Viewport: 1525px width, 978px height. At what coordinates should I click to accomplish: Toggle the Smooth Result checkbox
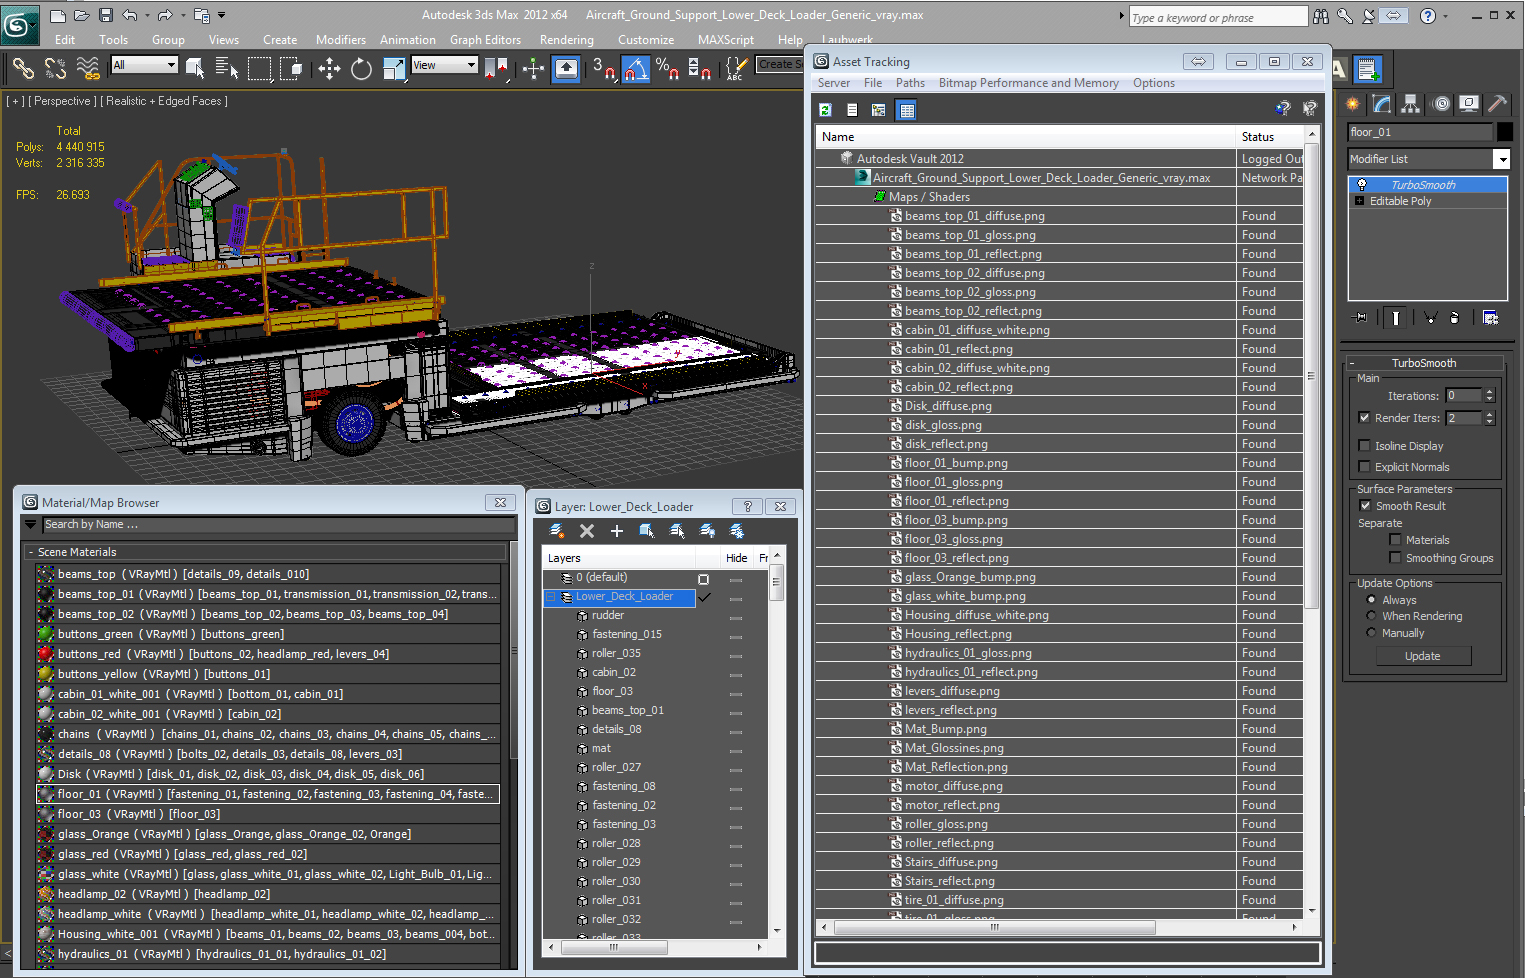tap(1365, 506)
